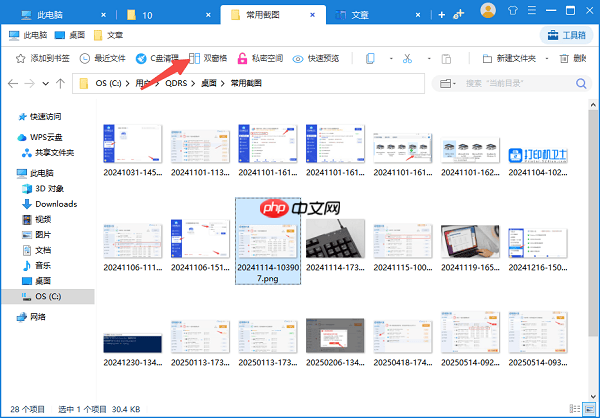Screen dimensions: 600x418
Task: Enable 双窗格 dual-pane view
Action: pos(208,59)
